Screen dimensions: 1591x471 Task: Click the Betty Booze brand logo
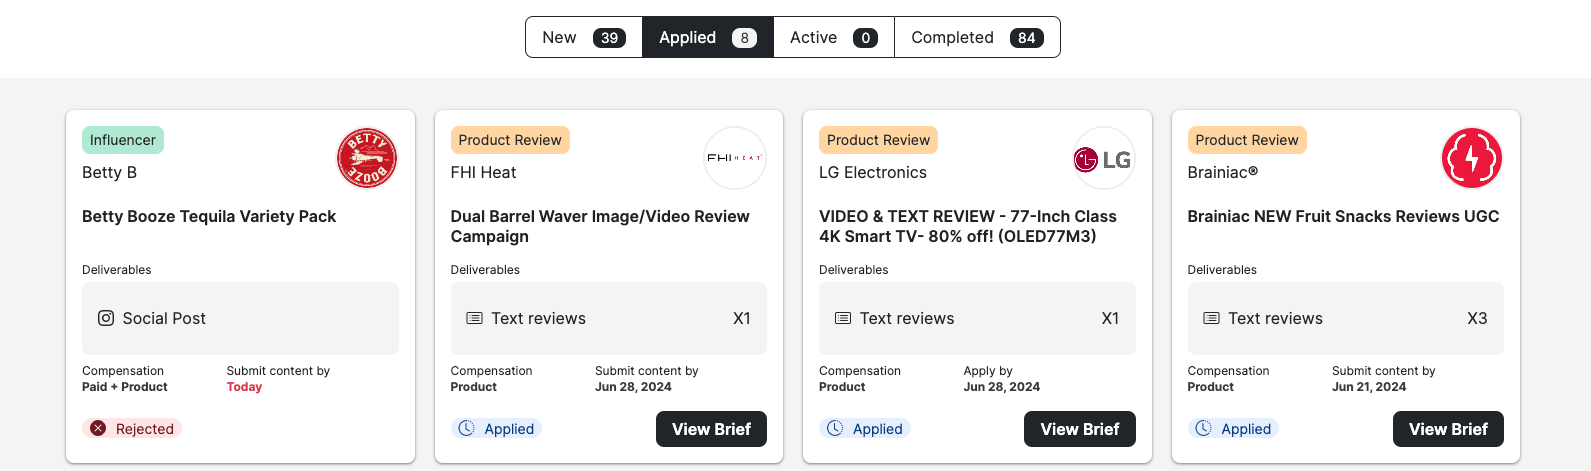(x=367, y=158)
